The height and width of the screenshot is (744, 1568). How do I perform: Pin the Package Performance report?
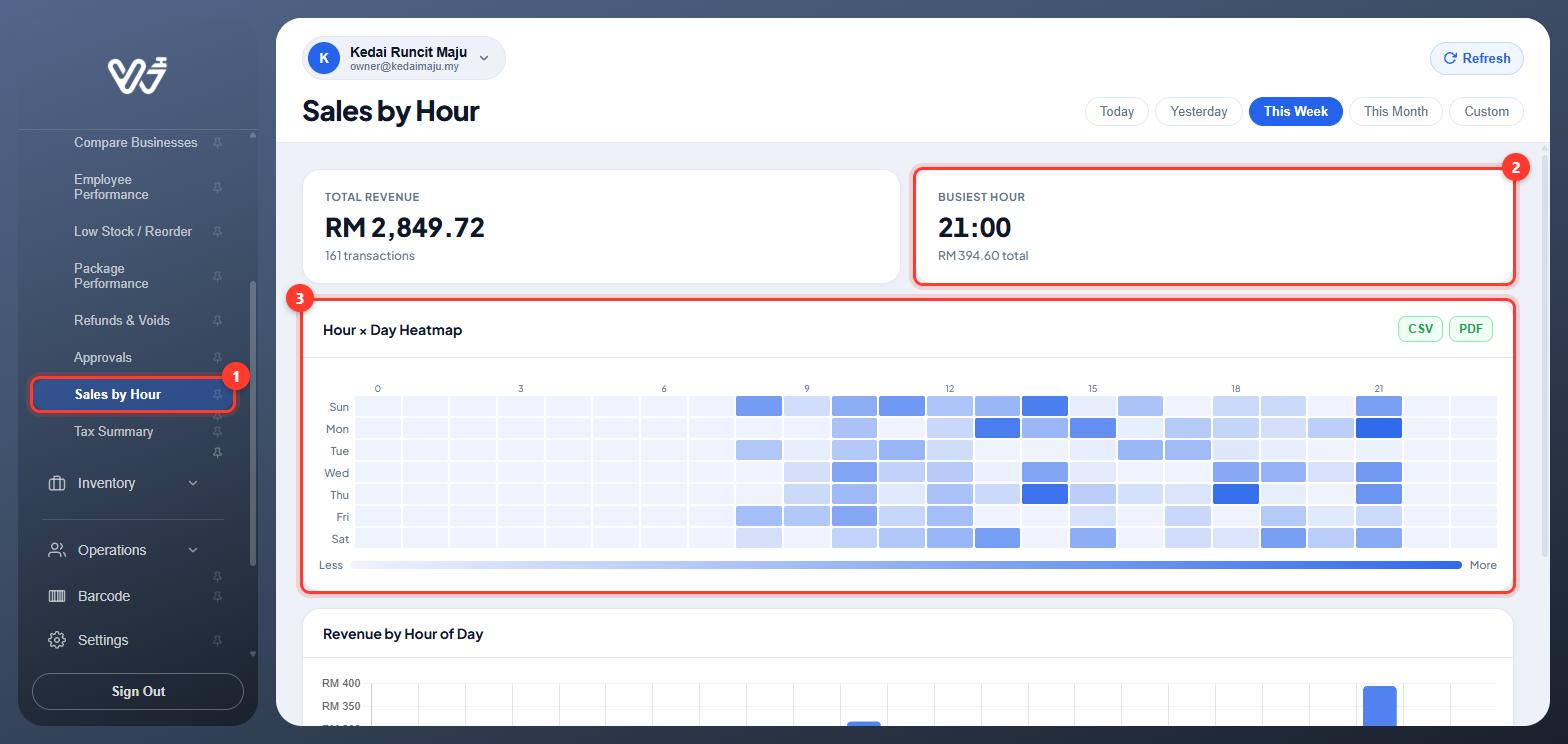point(217,276)
